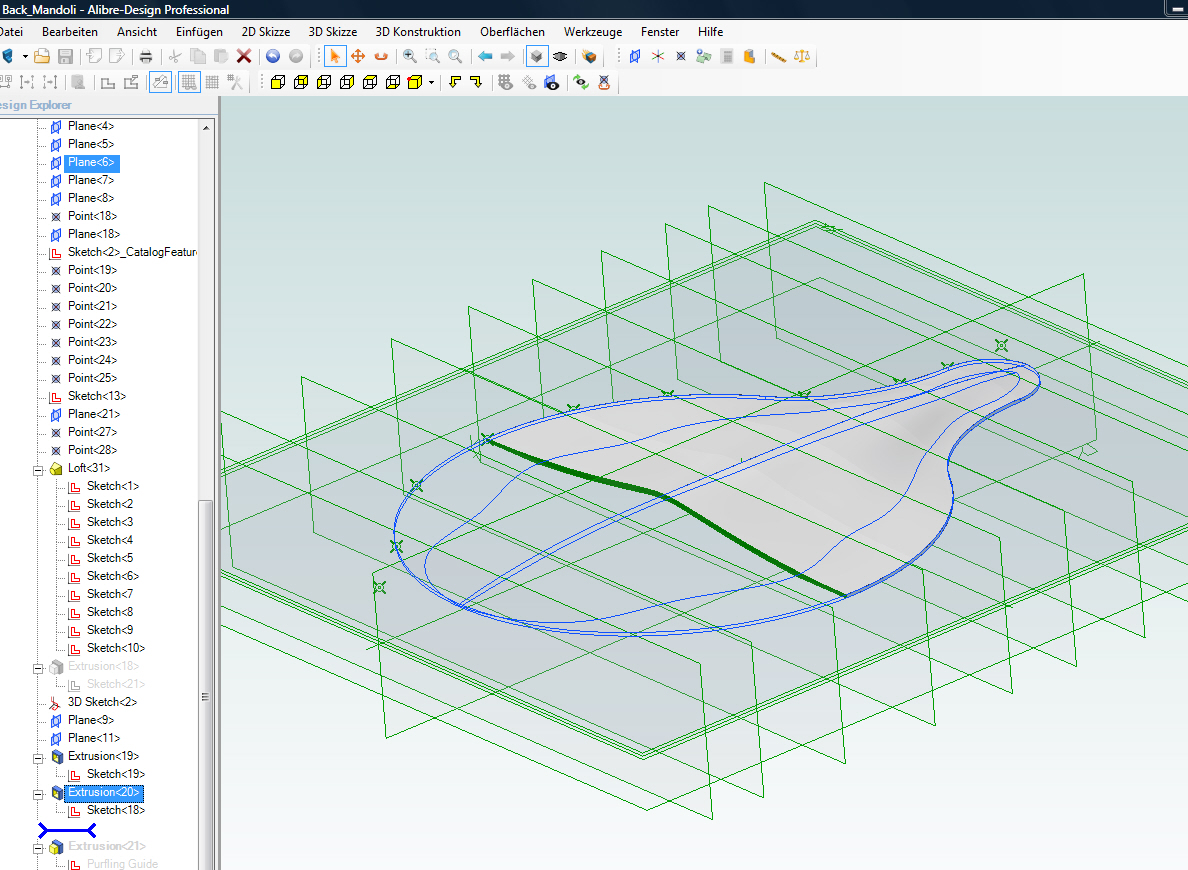Image resolution: width=1188 pixels, height=870 pixels.
Task: Toggle the shaded gray cube display mode
Action: 536,56
